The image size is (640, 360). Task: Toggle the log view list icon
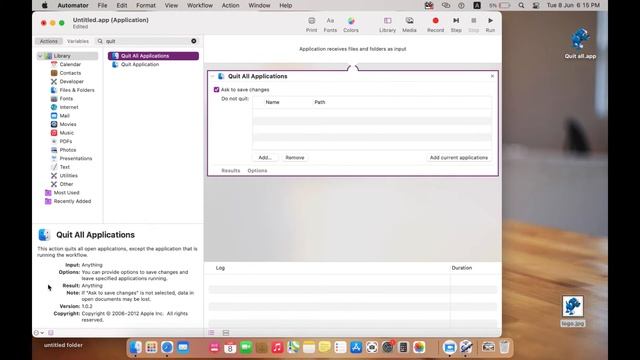click(x=211, y=333)
